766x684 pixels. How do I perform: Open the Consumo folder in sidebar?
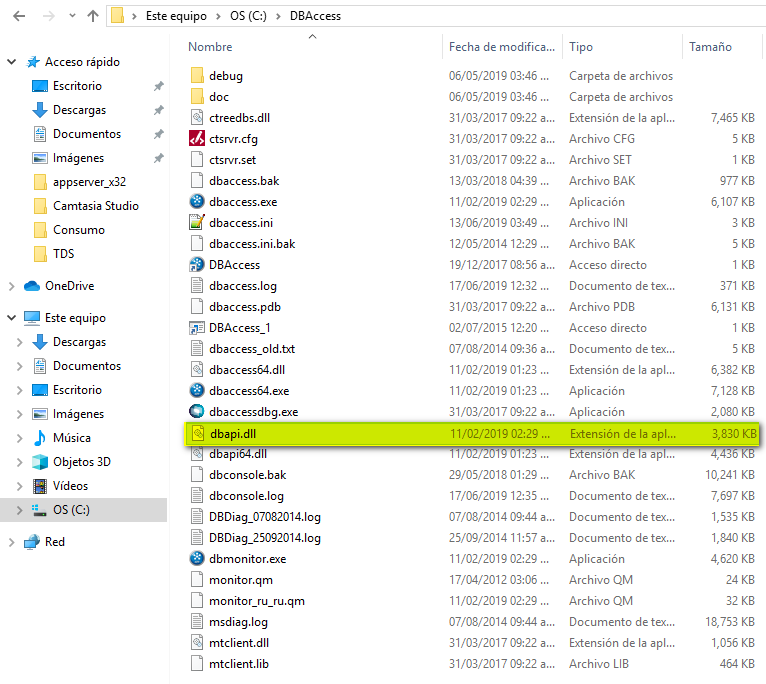[79, 230]
